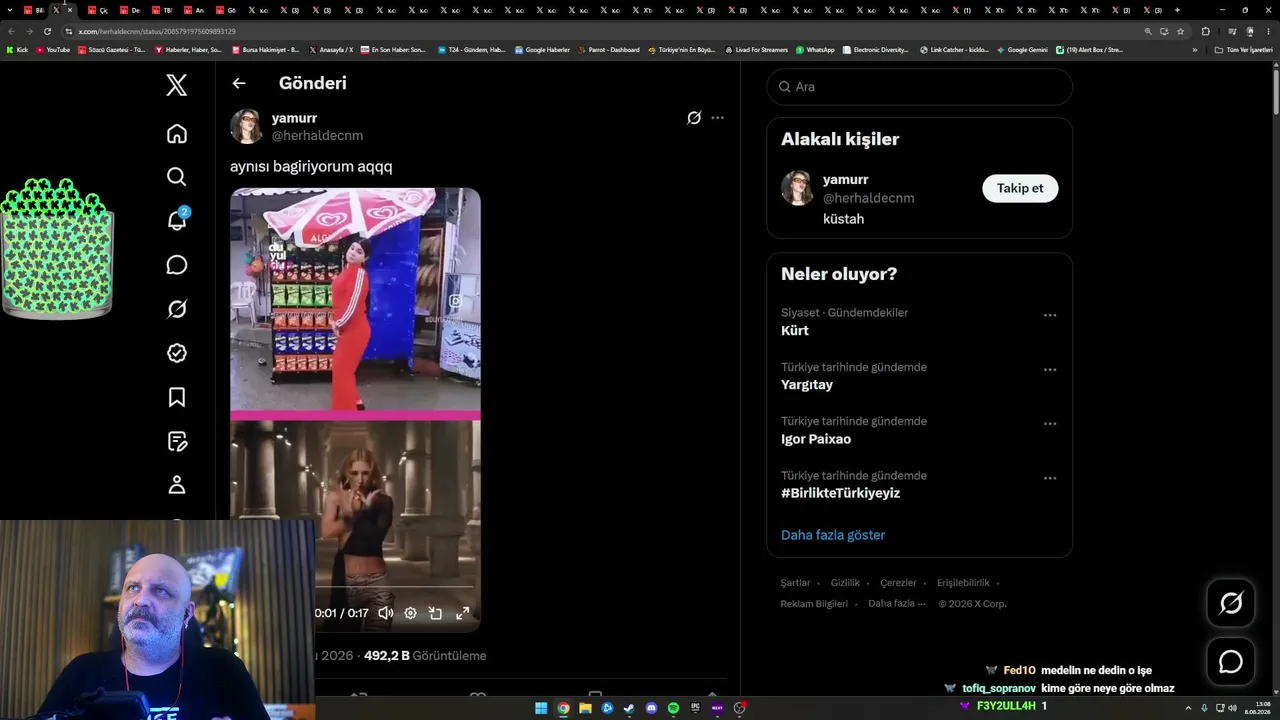The height and width of the screenshot is (720, 1280).
Task: Mute the video with the speaker icon
Action: coord(386,613)
